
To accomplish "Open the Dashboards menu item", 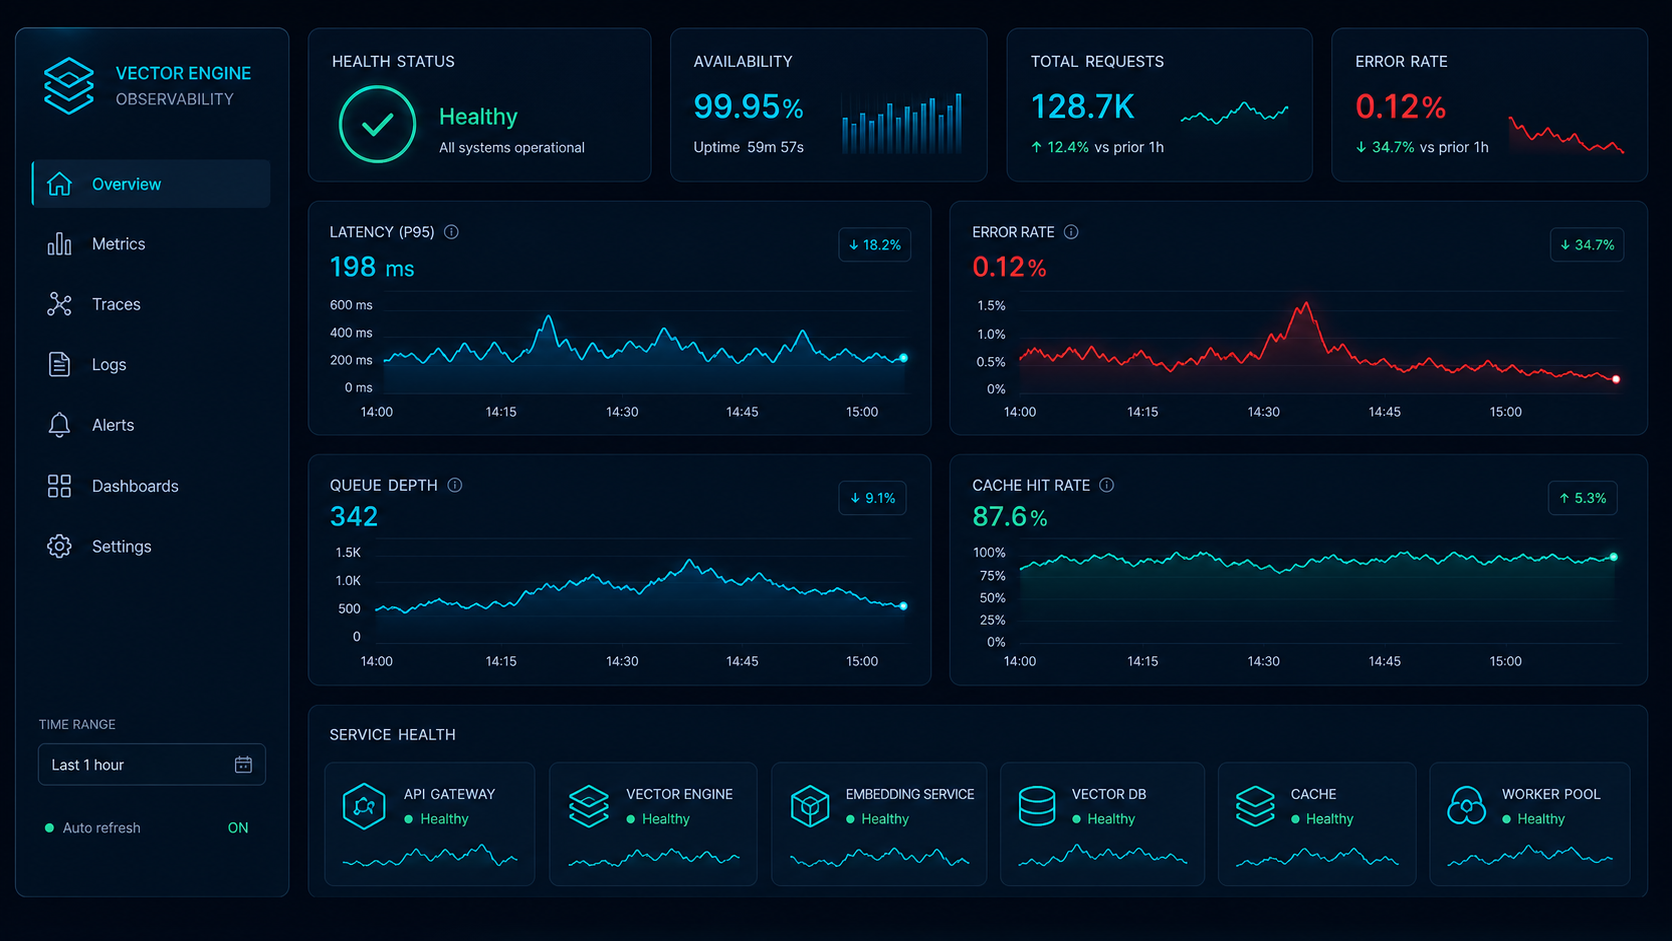I will pos(151,486).
